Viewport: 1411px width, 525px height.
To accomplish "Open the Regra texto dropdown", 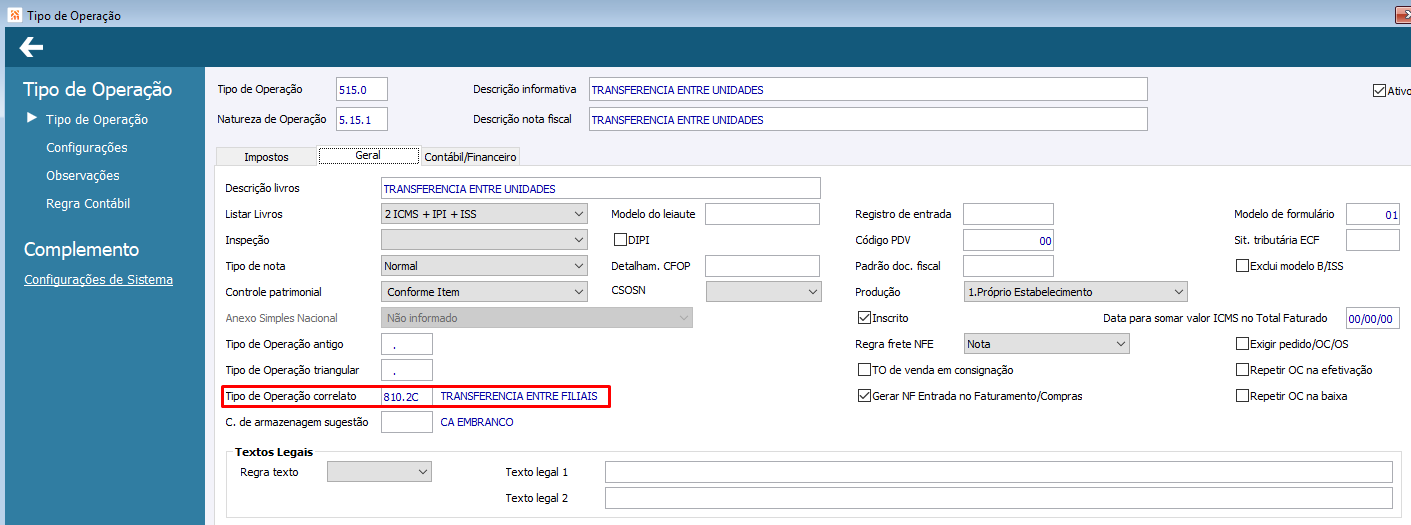I will point(379,472).
